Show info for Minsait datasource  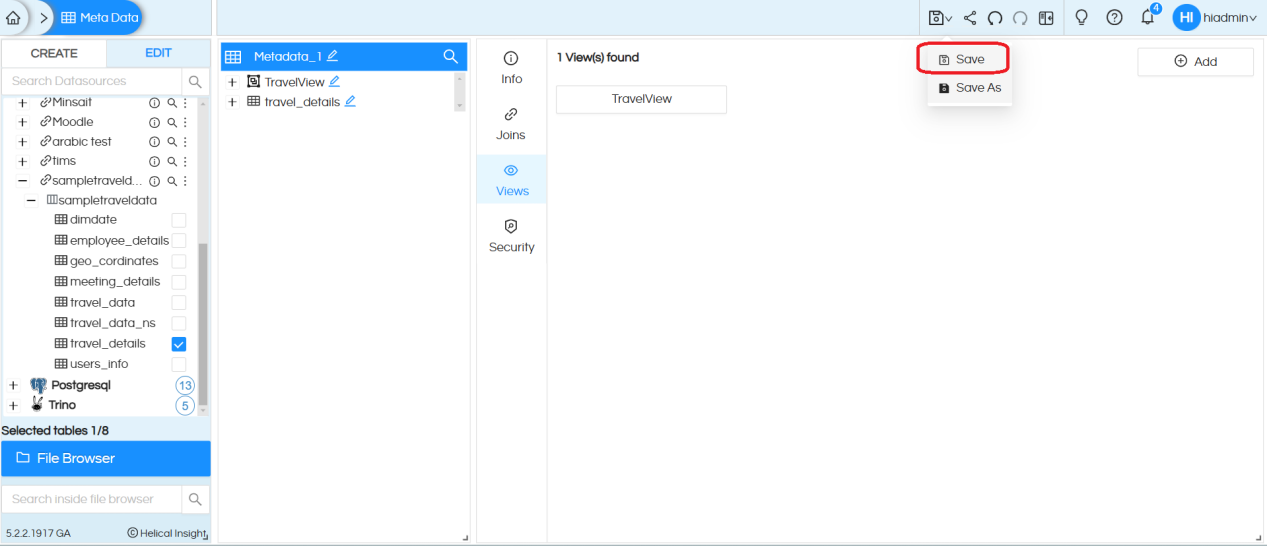point(155,102)
